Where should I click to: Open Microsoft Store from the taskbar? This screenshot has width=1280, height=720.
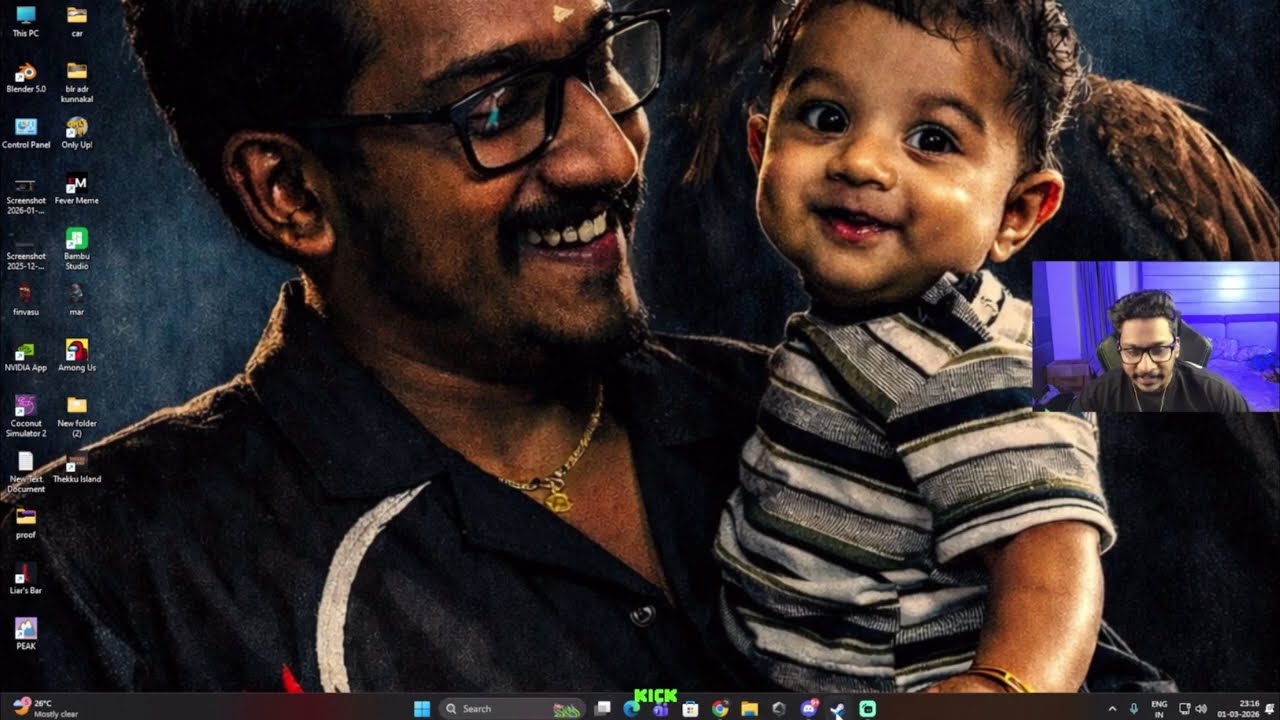coord(690,709)
